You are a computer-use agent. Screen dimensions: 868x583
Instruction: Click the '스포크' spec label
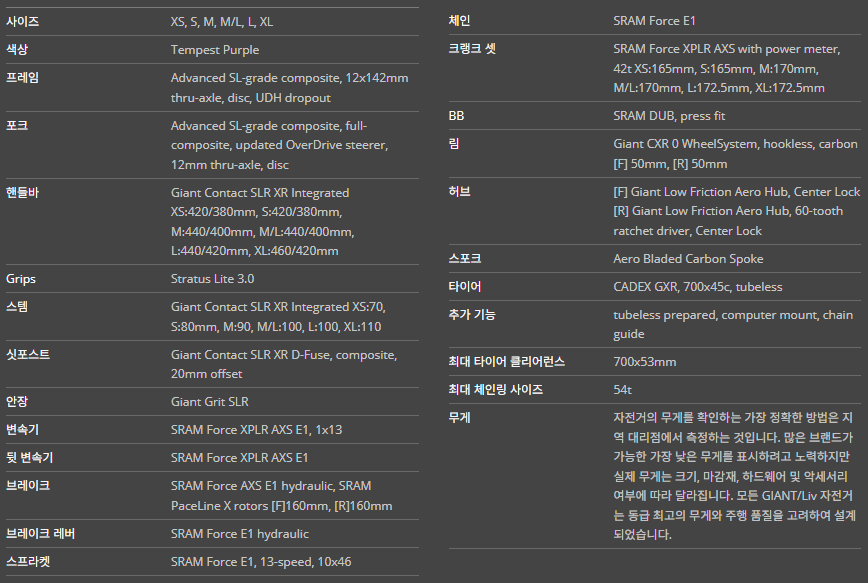coord(464,259)
